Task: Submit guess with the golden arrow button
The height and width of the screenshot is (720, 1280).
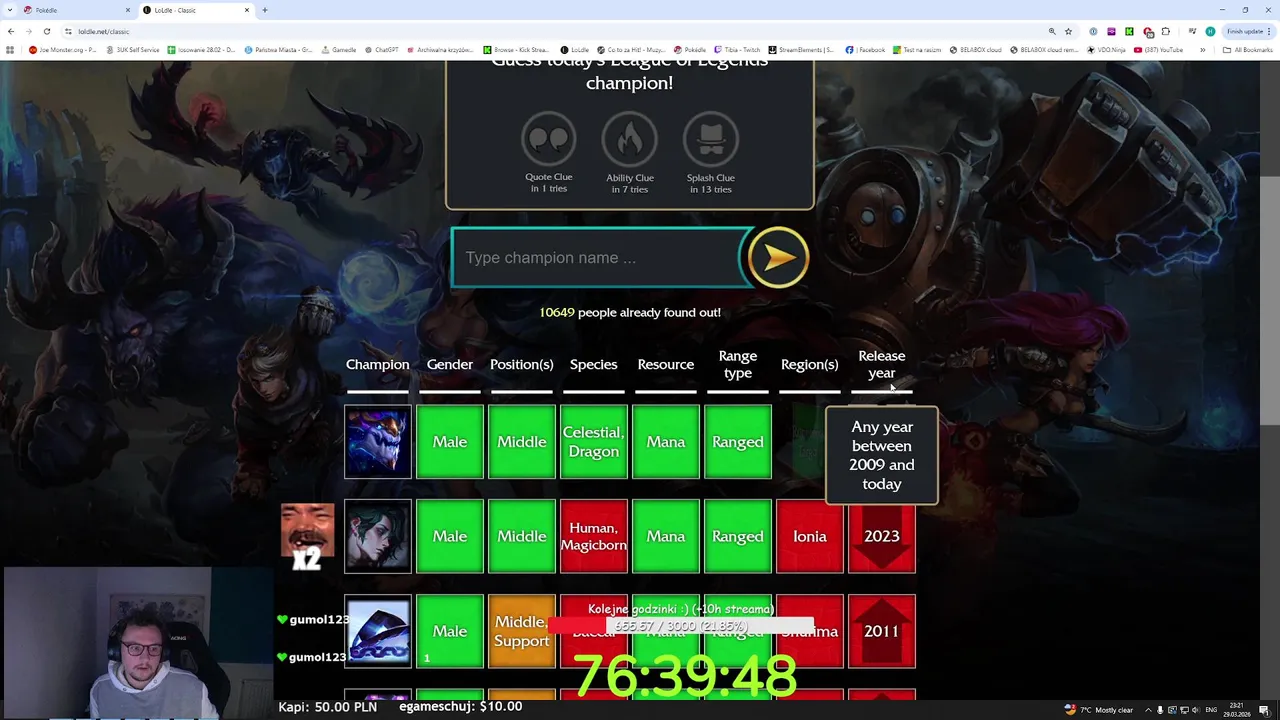Action: tap(778, 257)
